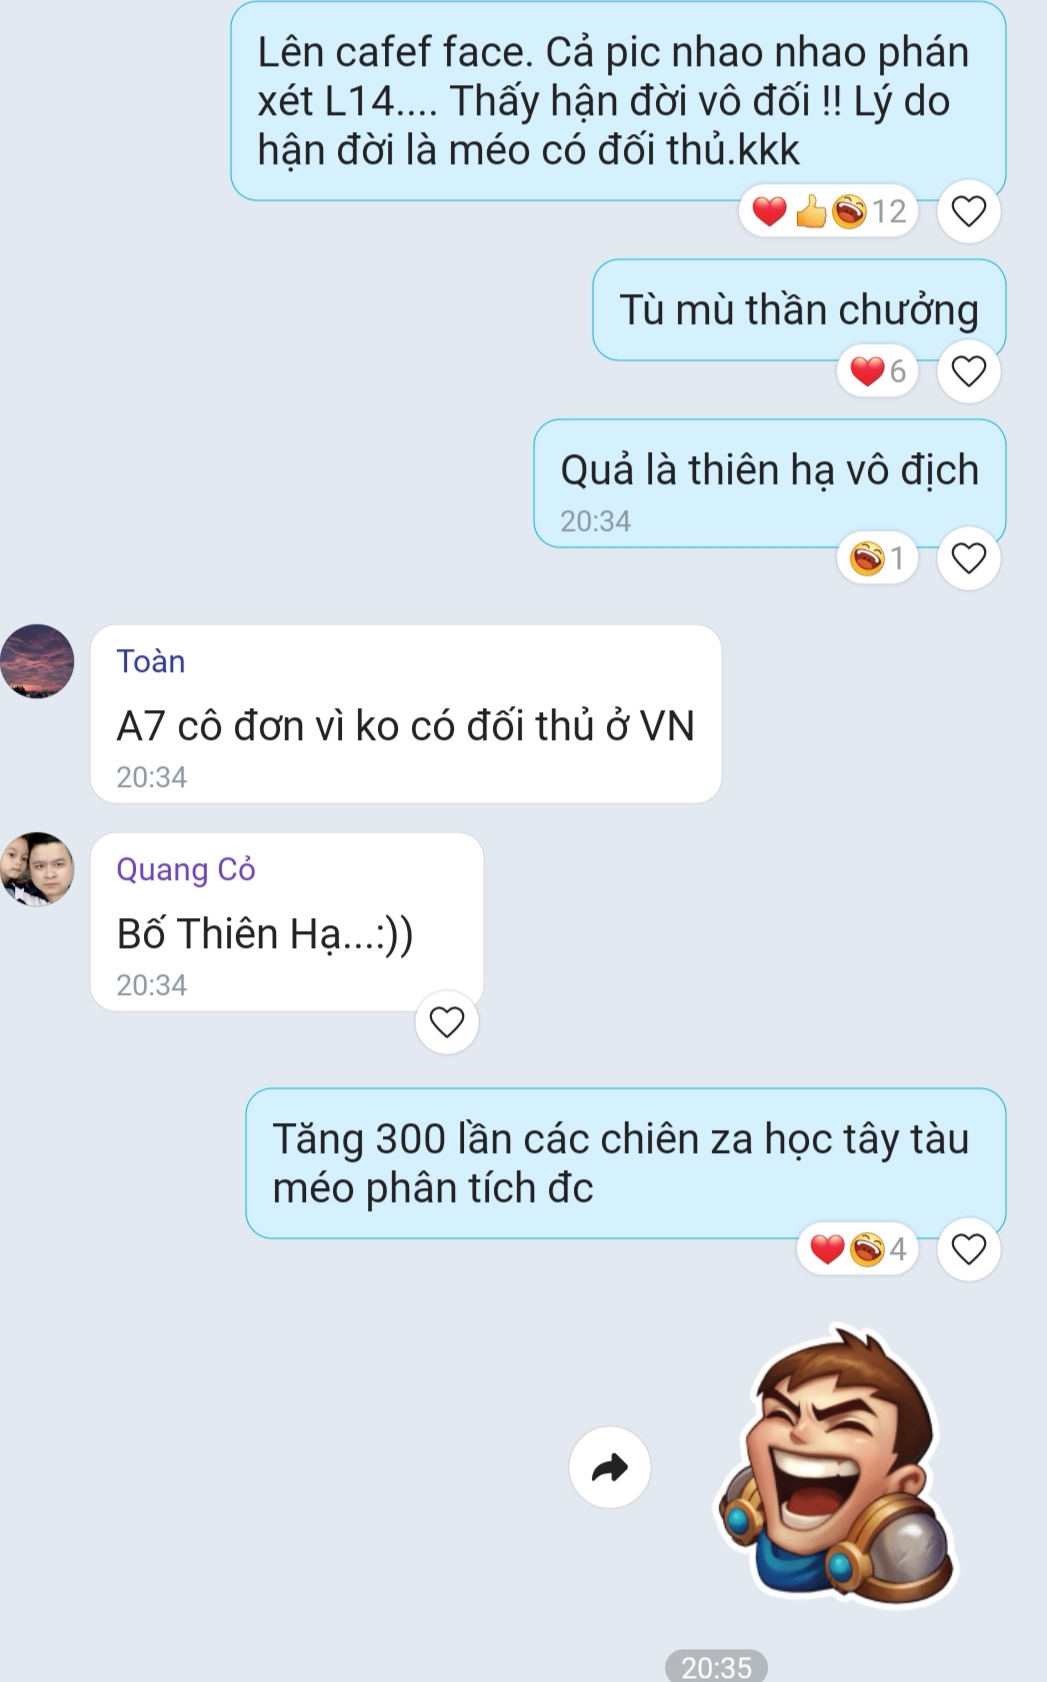This screenshot has width=1047, height=1682.
Task: View the 6 heart reactions badge
Action: (877, 371)
